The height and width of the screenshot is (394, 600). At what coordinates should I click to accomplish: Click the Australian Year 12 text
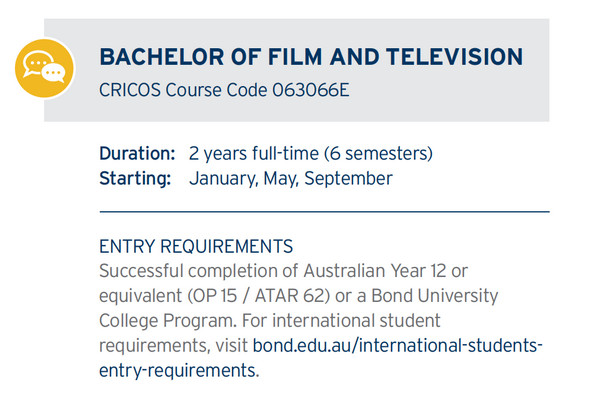tap(375, 271)
